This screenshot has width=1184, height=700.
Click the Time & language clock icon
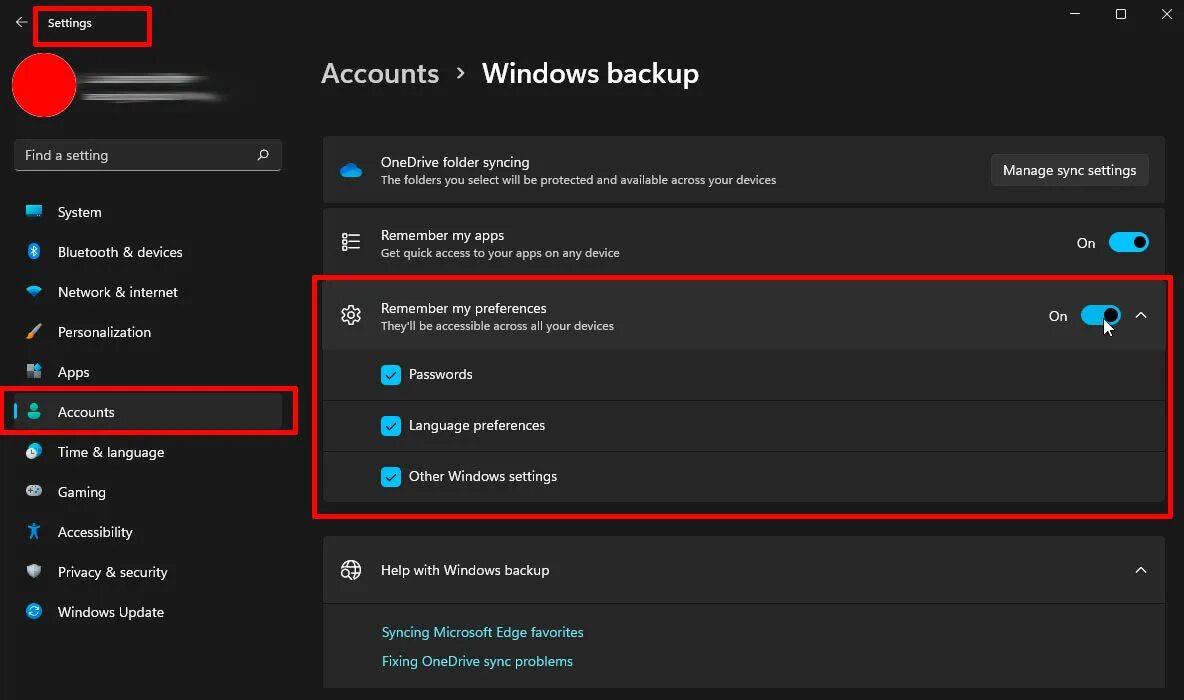[x=34, y=452]
